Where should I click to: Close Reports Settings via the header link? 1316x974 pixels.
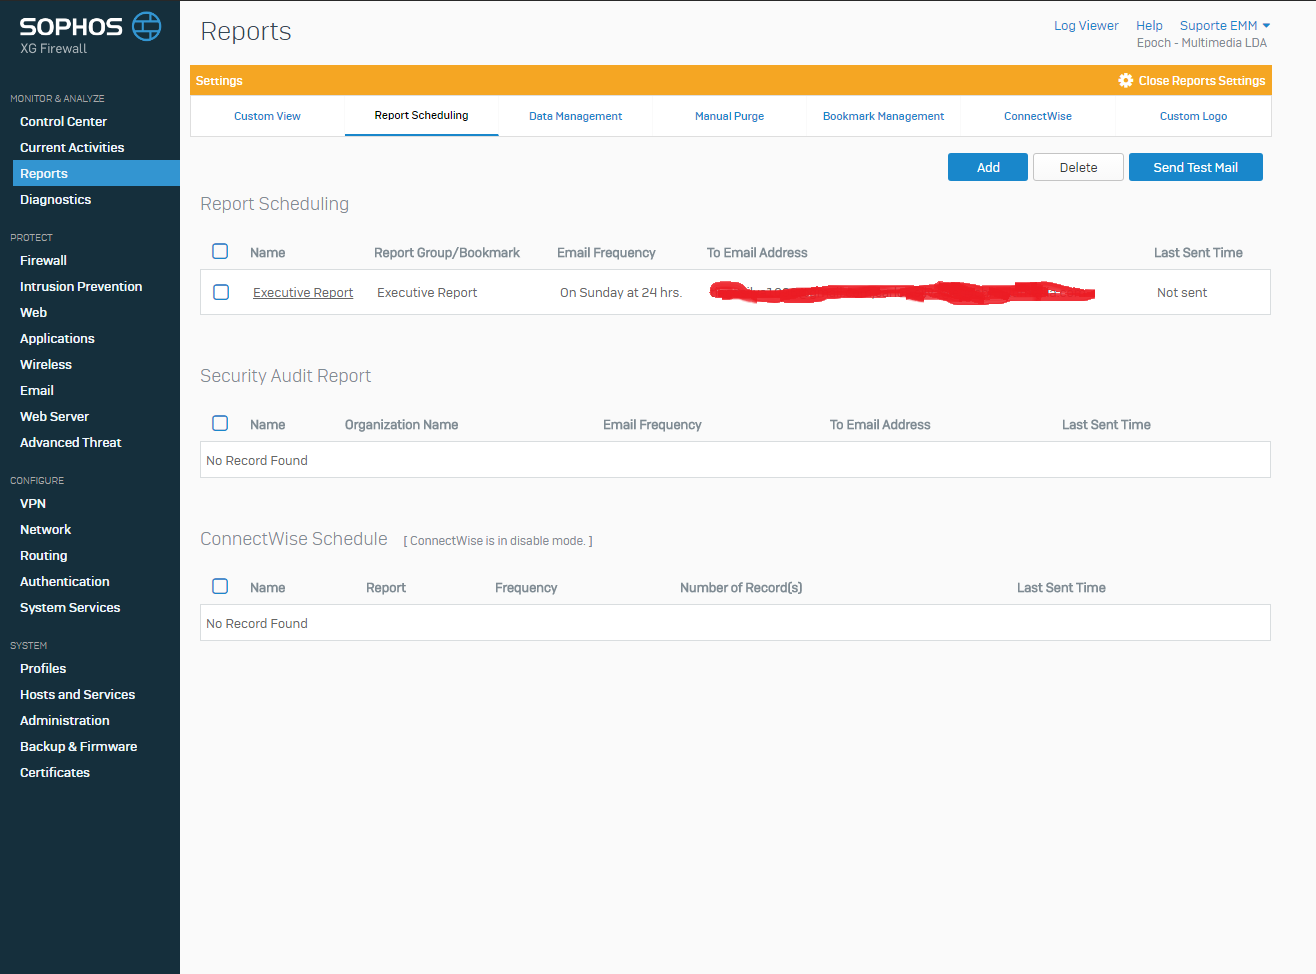1201,80
